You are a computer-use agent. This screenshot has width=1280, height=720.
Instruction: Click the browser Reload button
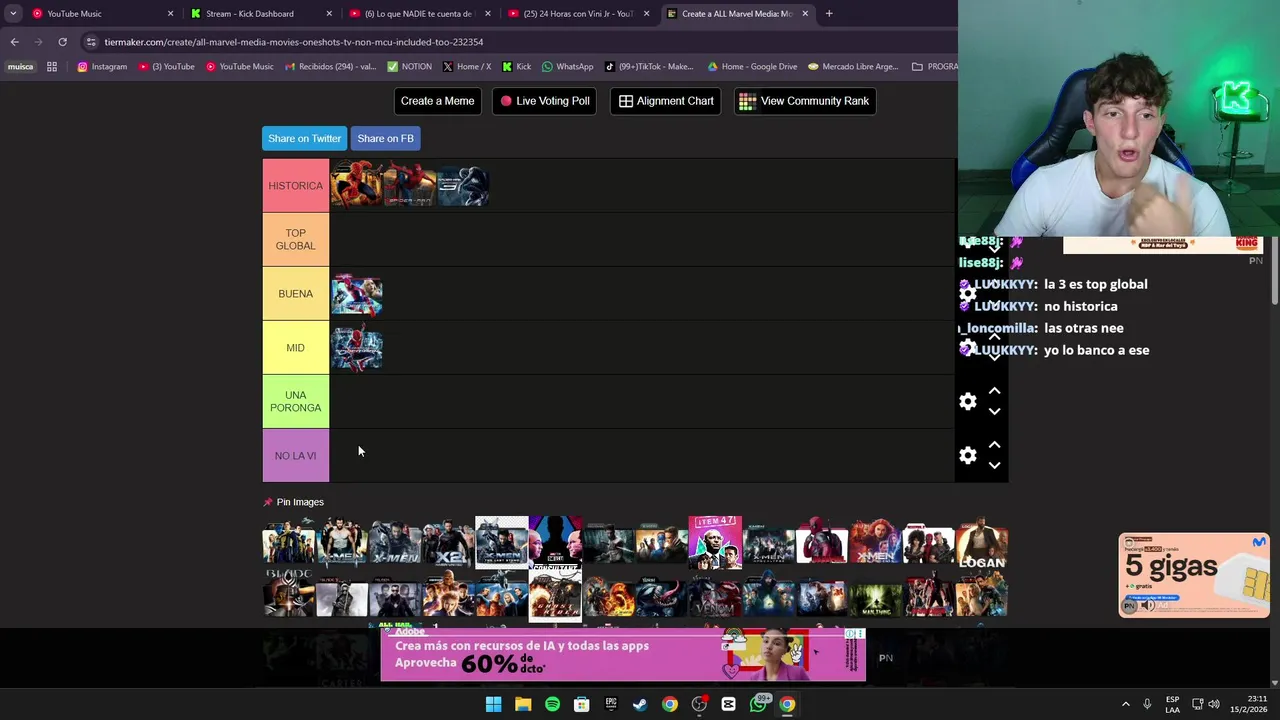[x=62, y=42]
